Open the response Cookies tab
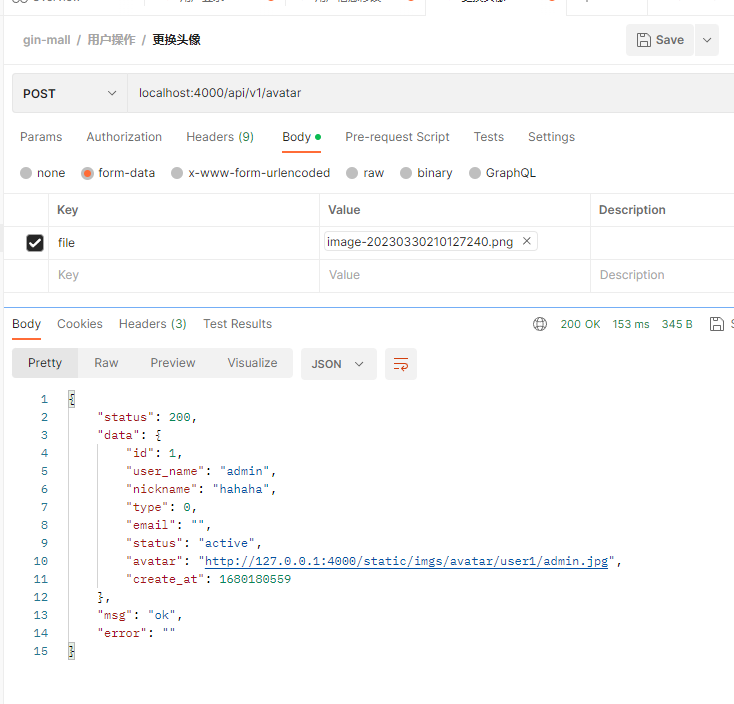Image resolution: width=734 pixels, height=704 pixels. tap(80, 324)
